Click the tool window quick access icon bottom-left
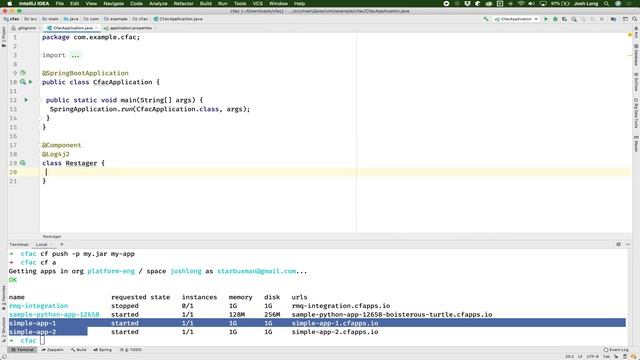The width and height of the screenshot is (640, 360). tap(4, 356)
